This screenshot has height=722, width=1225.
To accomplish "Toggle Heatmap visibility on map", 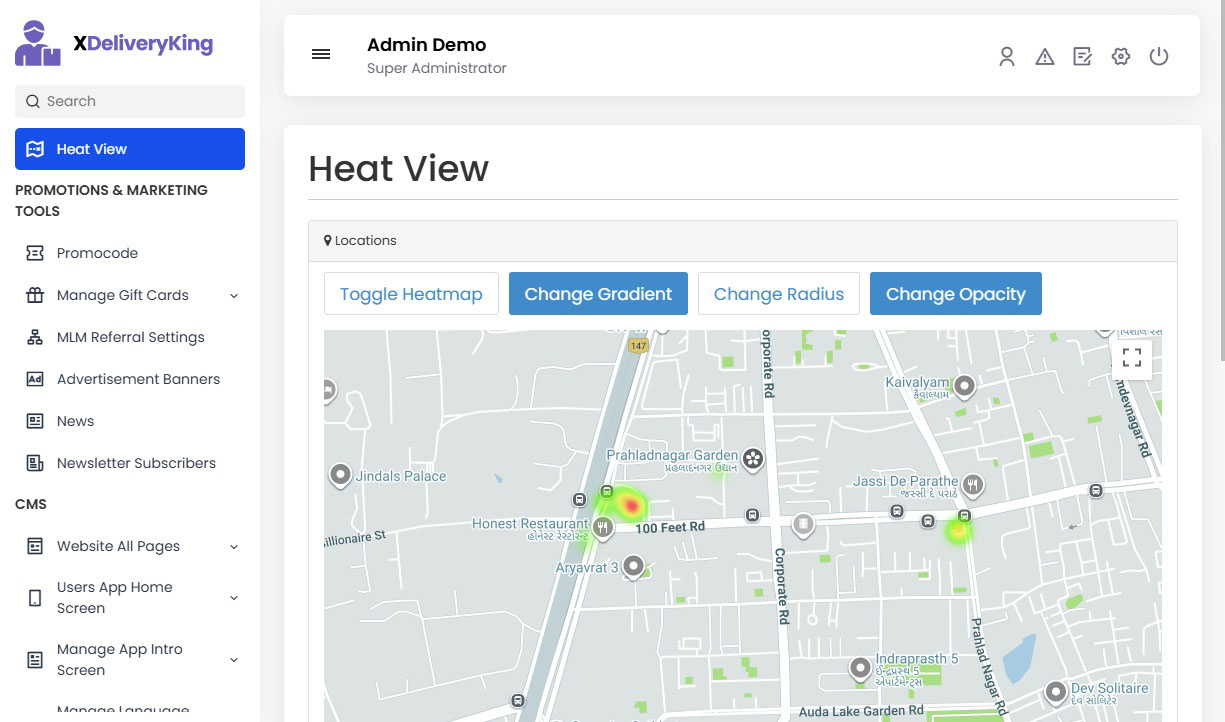I will (411, 294).
